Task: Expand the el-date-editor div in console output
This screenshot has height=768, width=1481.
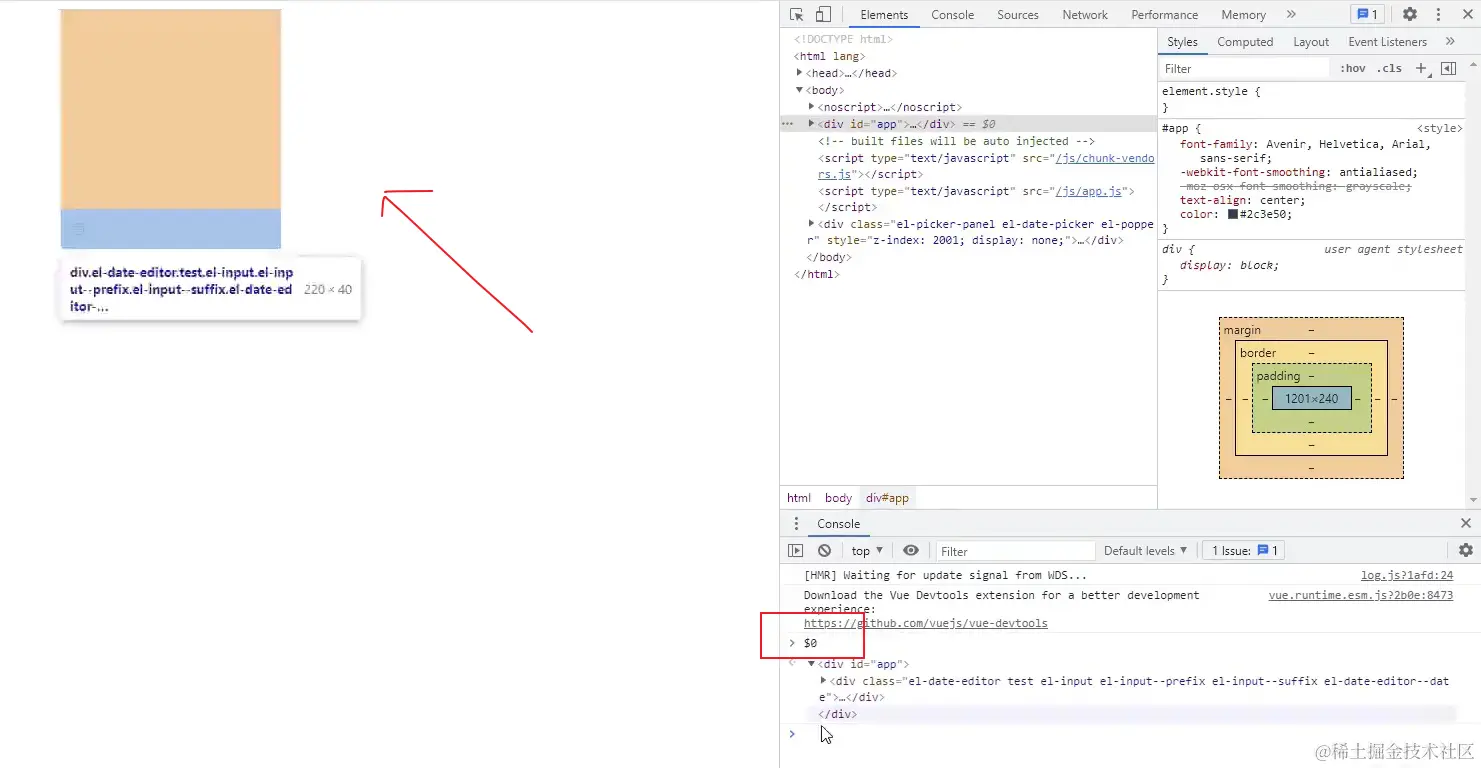Action: tap(823, 681)
